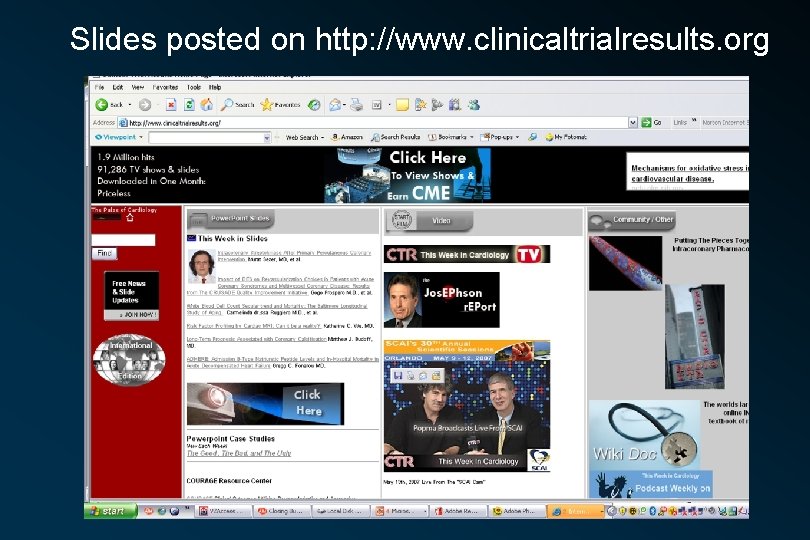Click the Edit with Word icon
810x540 pixels.
[x=377, y=105]
